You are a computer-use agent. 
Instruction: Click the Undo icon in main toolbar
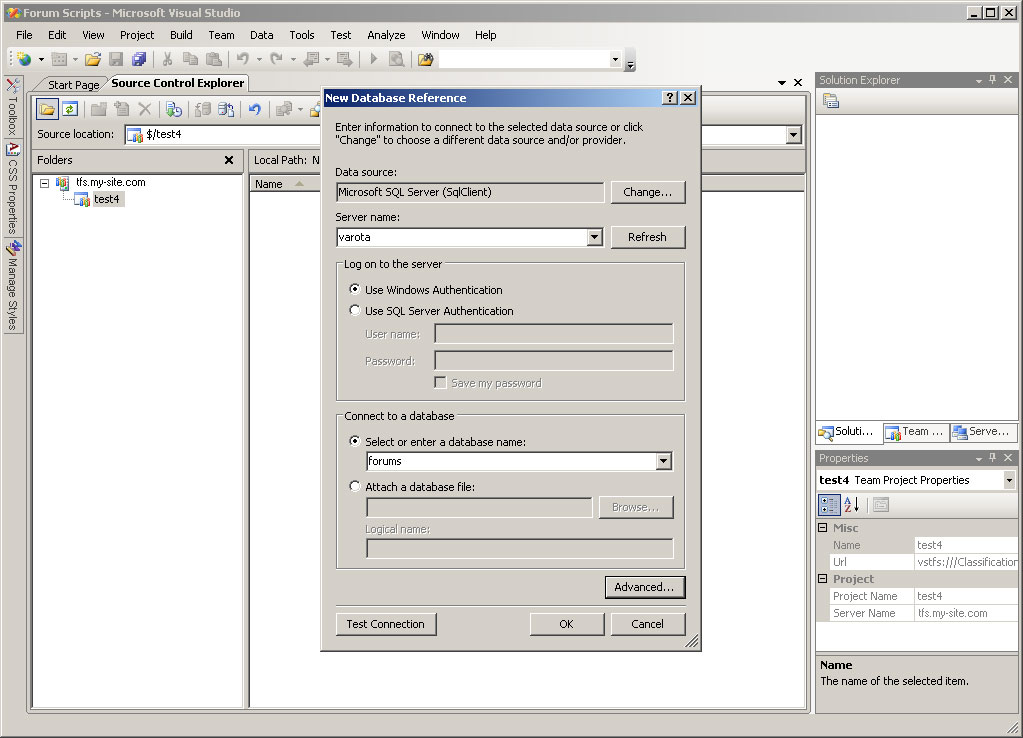pos(243,59)
